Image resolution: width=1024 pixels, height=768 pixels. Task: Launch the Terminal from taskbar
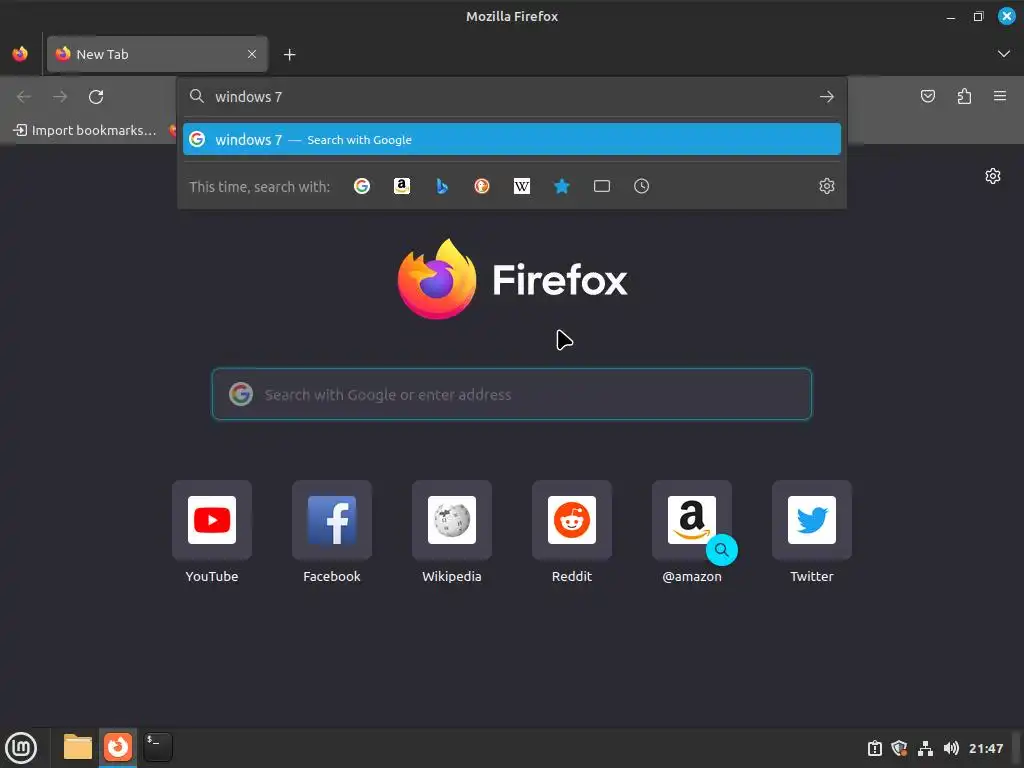click(x=157, y=747)
